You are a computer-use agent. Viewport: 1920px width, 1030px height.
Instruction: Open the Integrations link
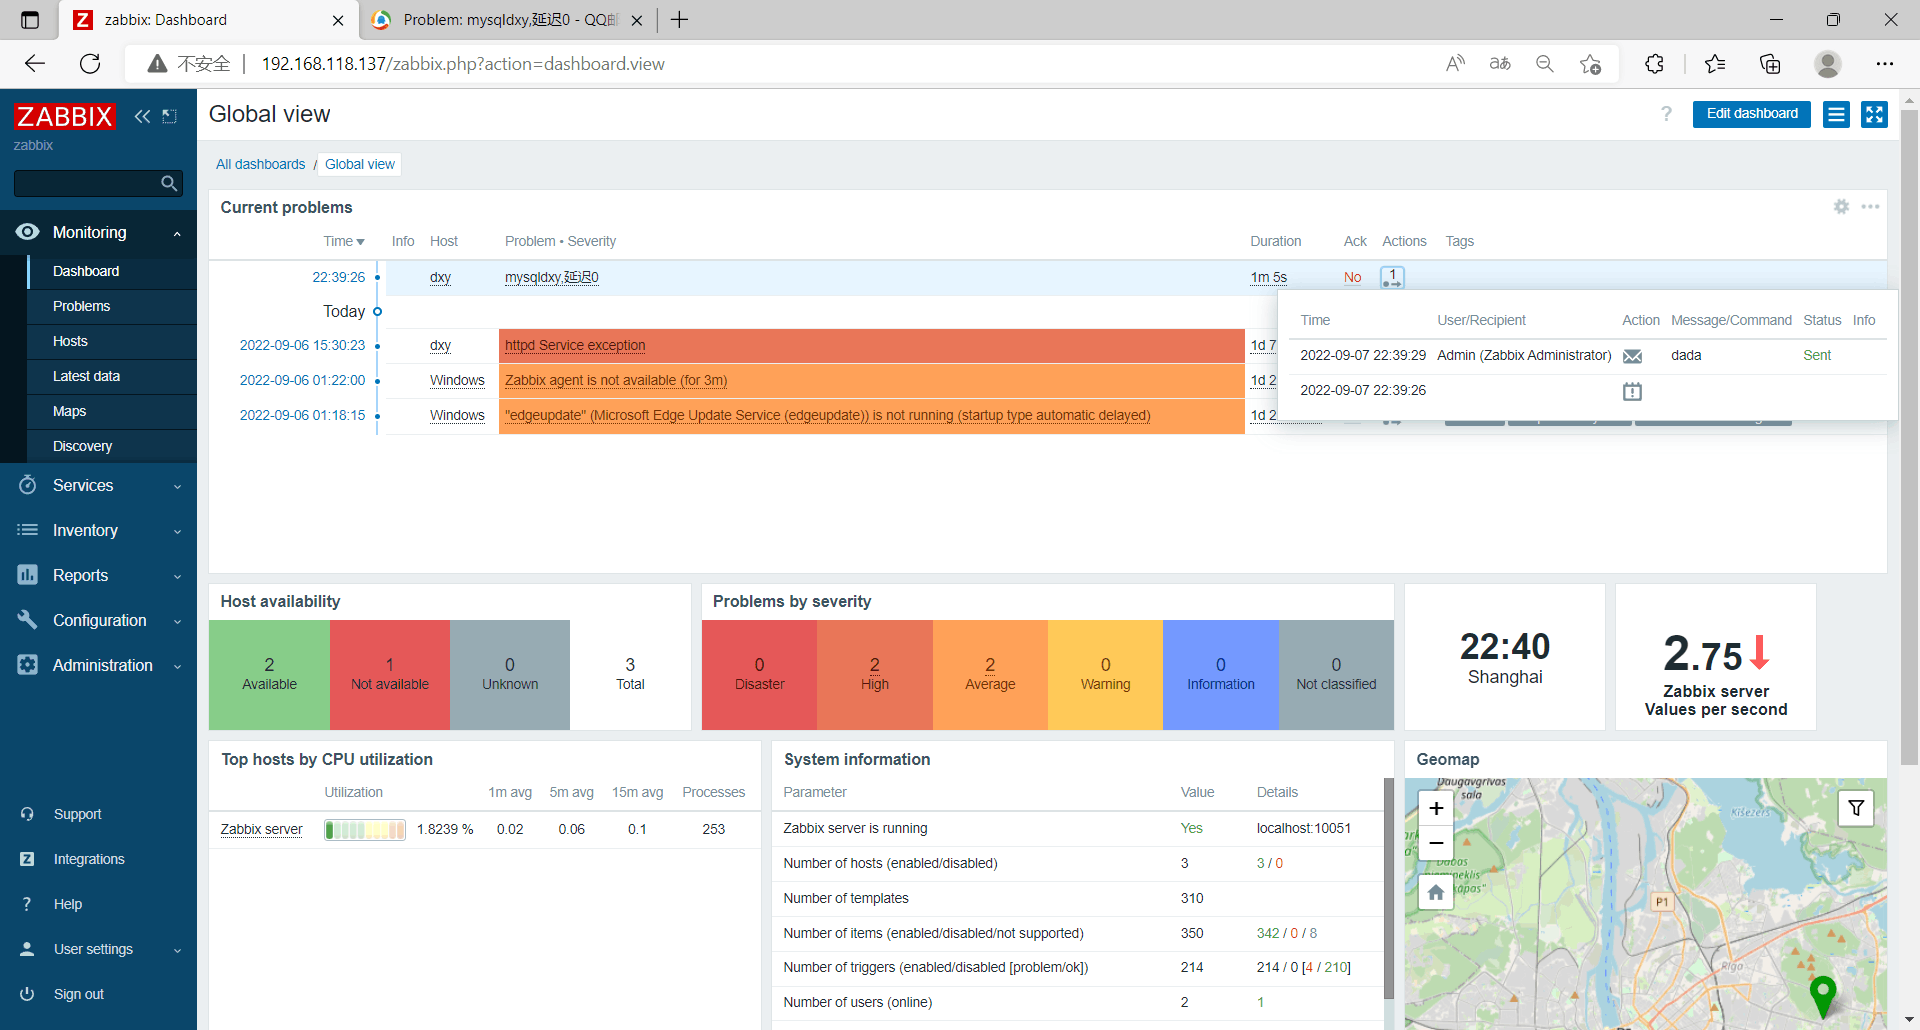pos(89,859)
